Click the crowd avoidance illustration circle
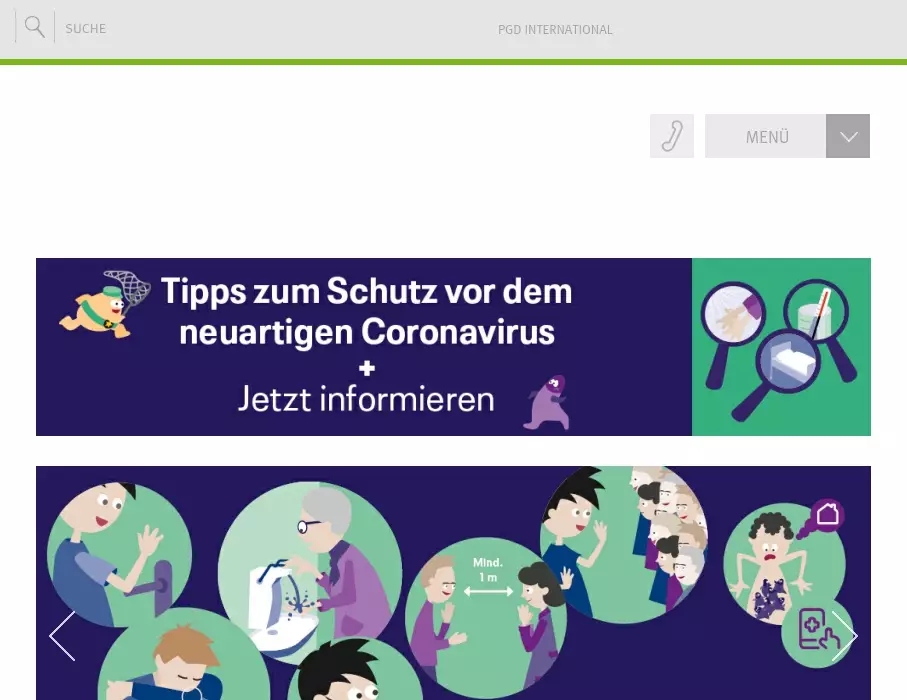 click(624, 544)
